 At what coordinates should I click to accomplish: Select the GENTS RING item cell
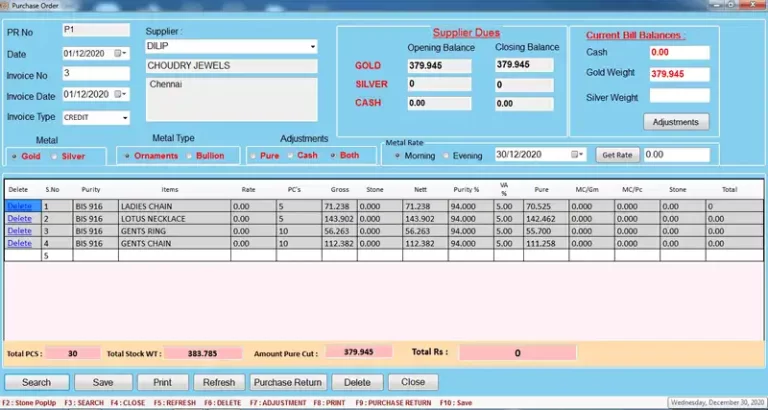click(174, 231)
